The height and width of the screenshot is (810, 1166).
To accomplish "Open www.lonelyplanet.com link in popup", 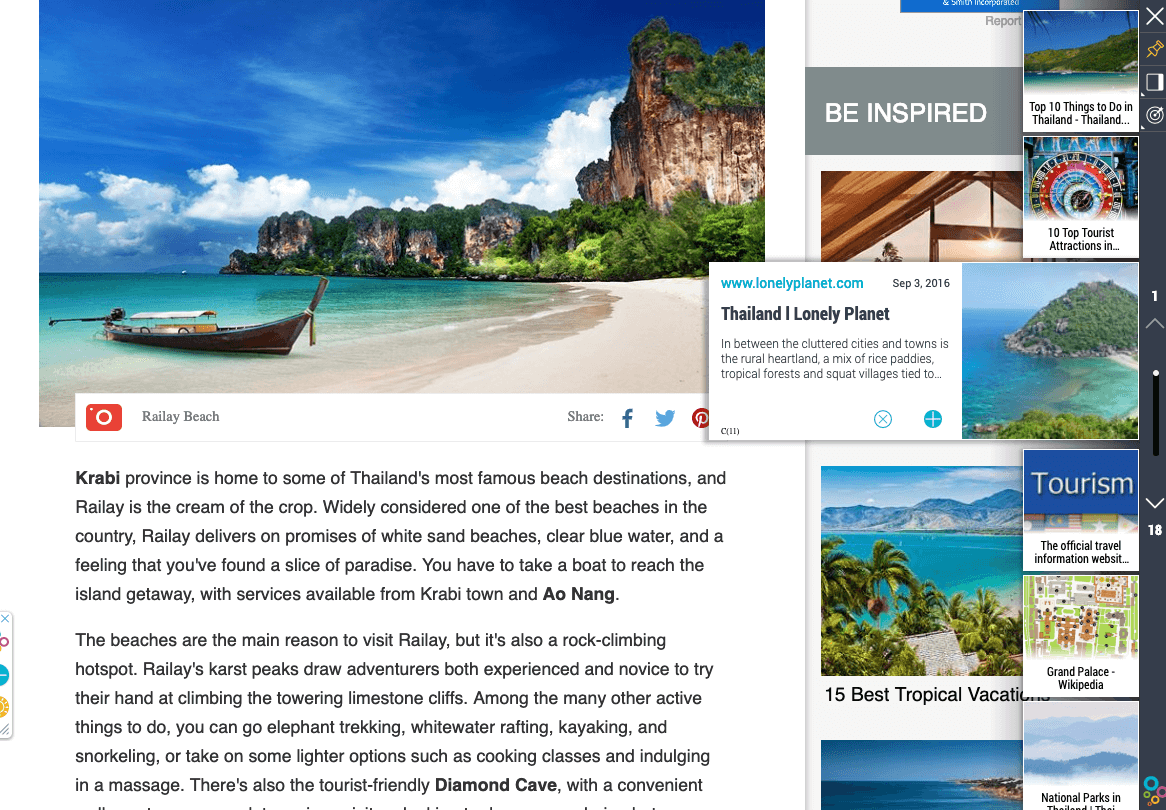I will (x=792, y=283).
